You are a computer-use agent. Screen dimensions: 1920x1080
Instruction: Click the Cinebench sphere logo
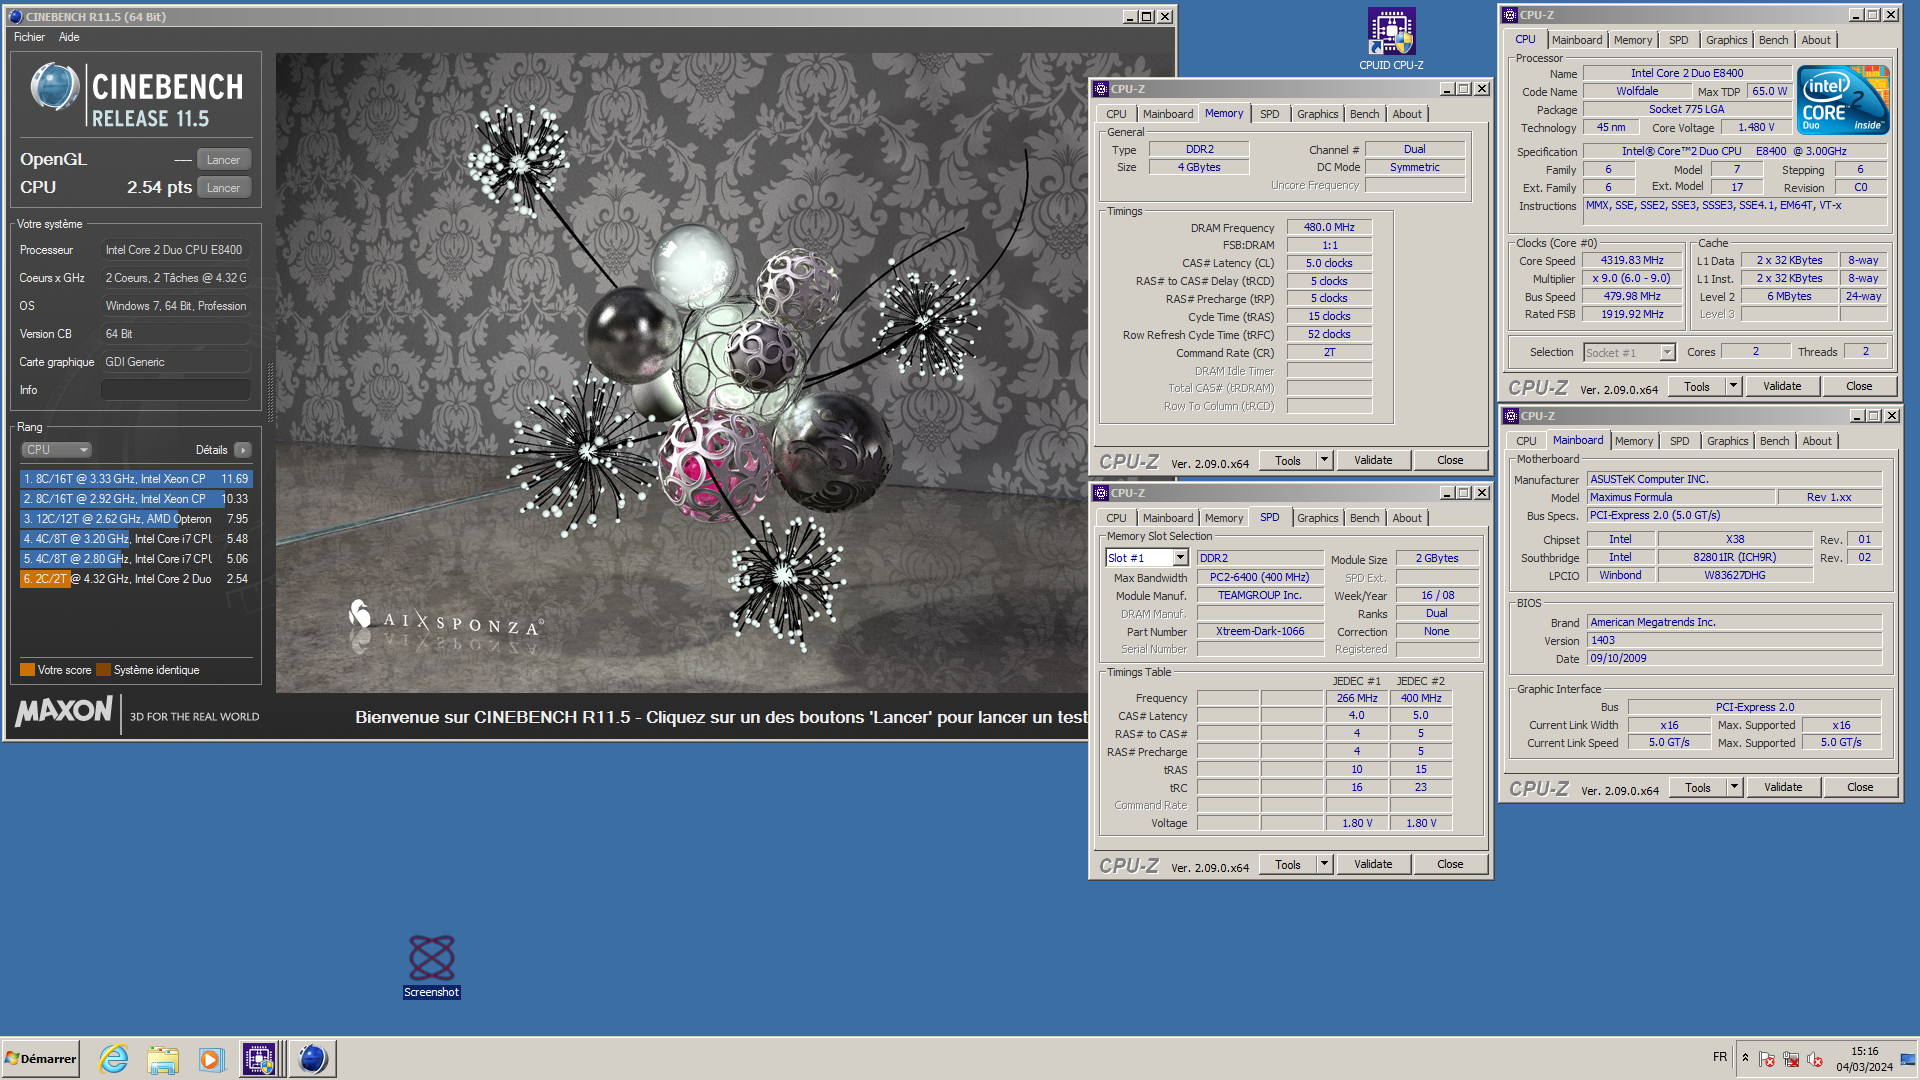click(x=54, y=86)
